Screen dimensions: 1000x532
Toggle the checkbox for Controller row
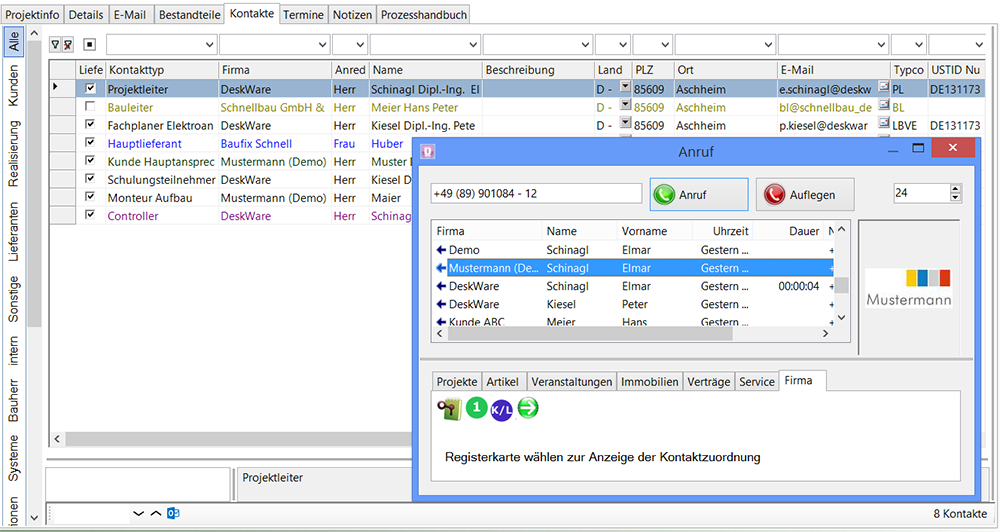tap(91, 214)
